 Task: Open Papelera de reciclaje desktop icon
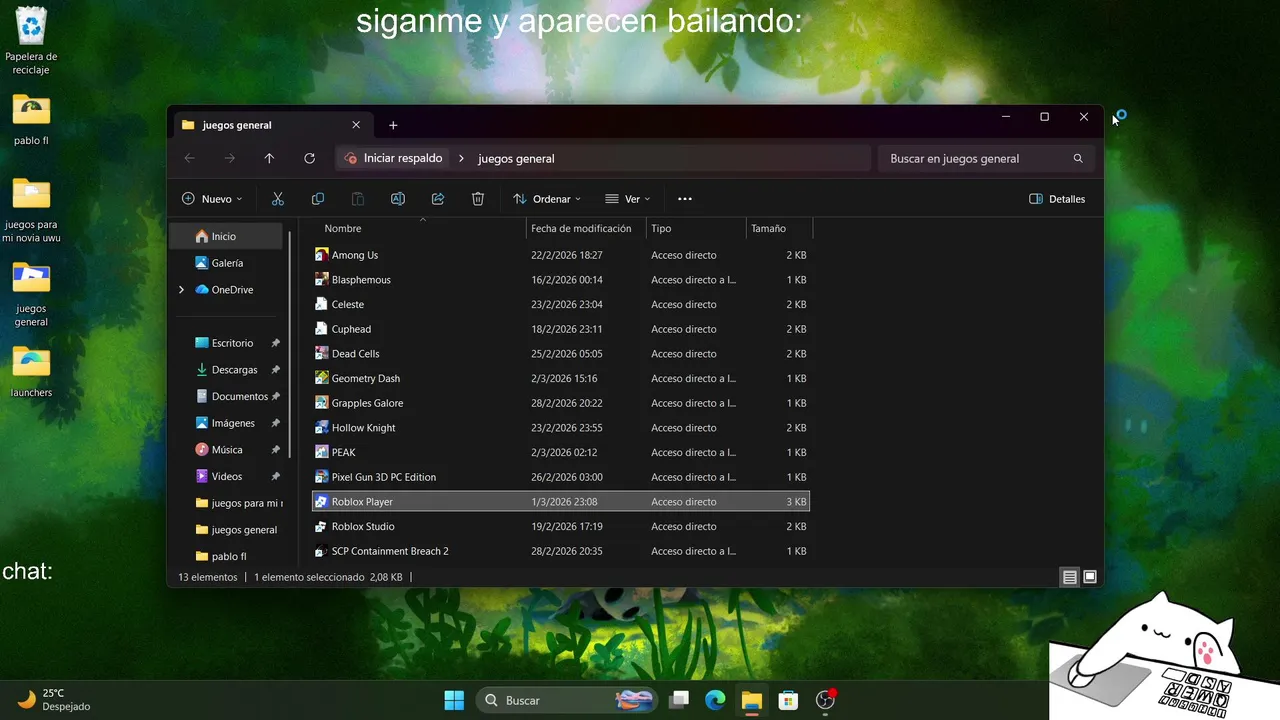31,40
